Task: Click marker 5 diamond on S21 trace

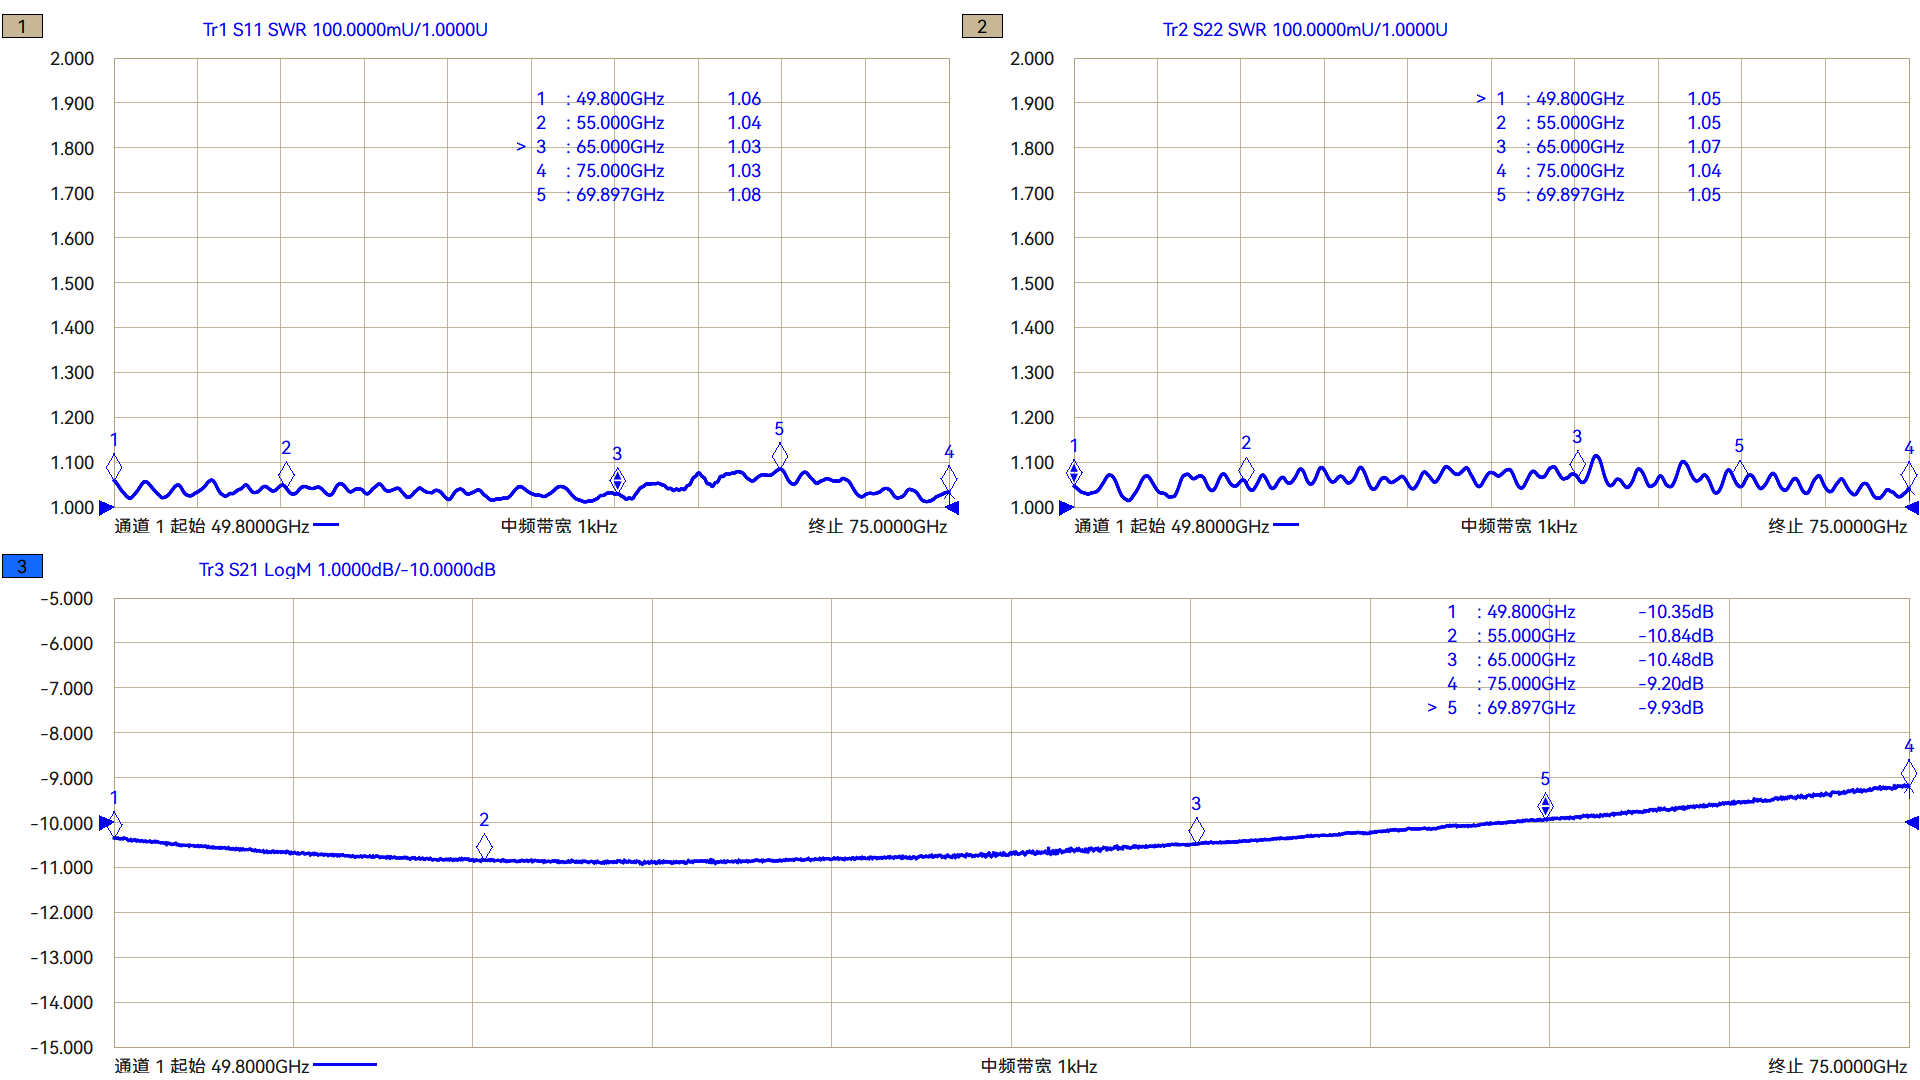Action: [1545, 805]
